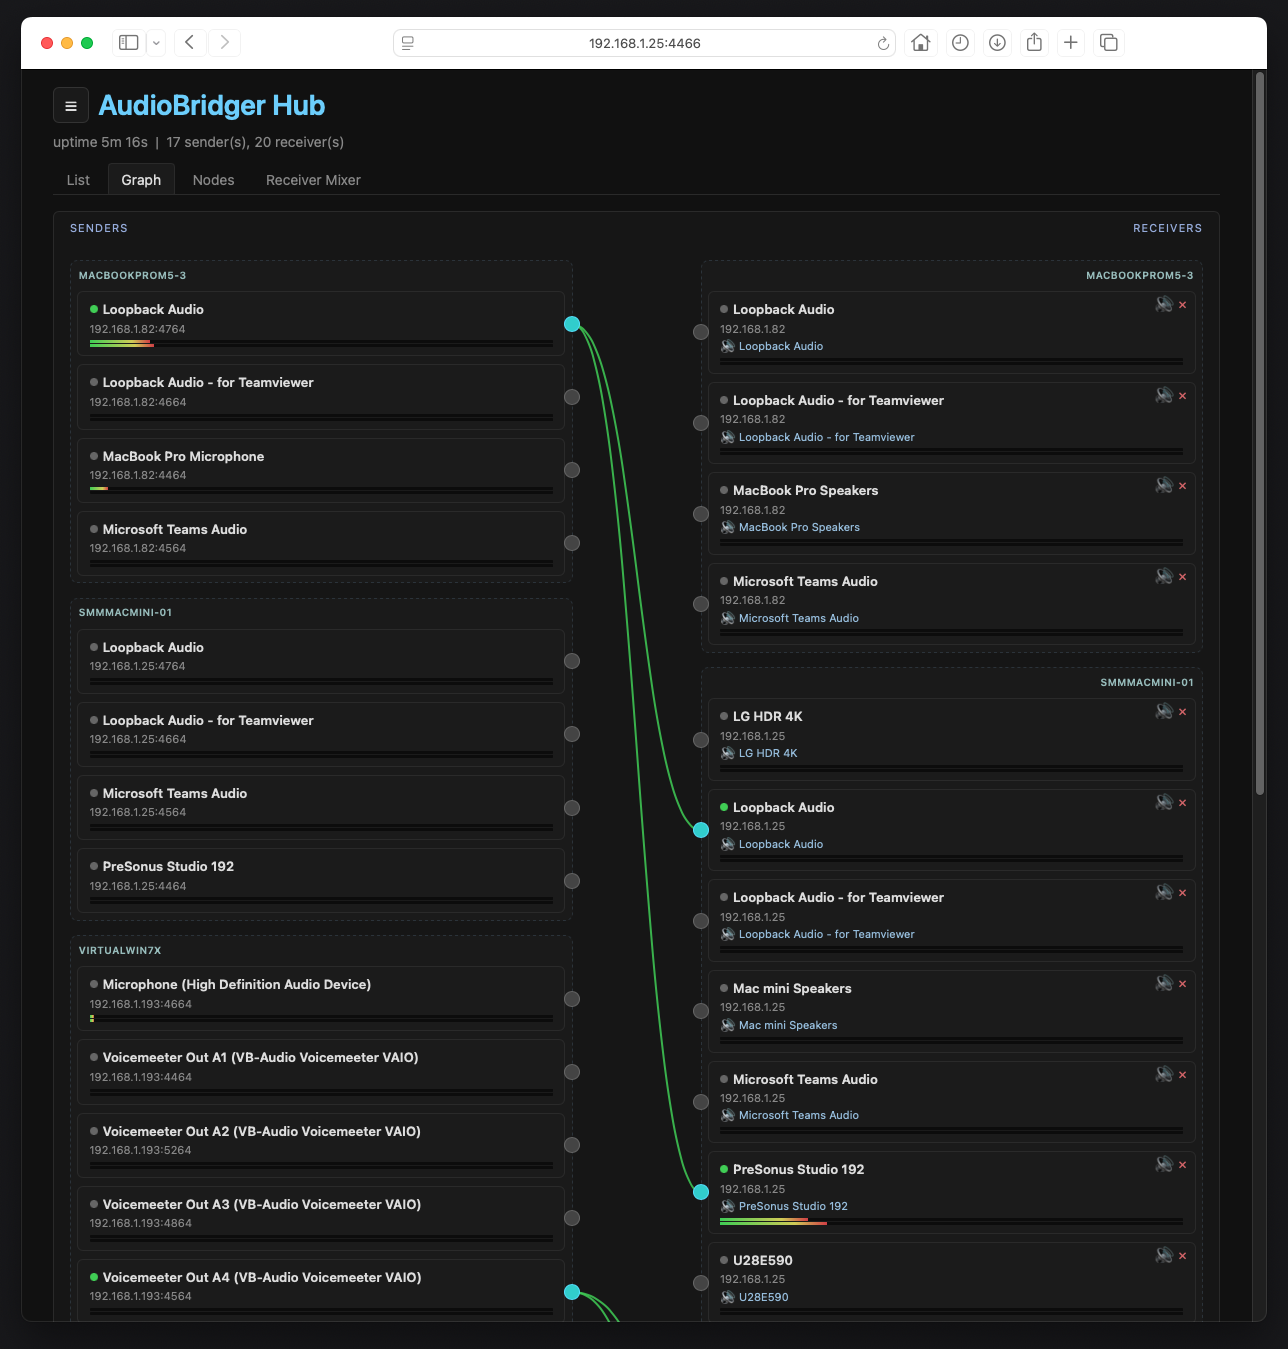1288x1349 pixels.
Task: Click input port of Mac mini Speakers receiver
Action: click(x=701, y=1011)
